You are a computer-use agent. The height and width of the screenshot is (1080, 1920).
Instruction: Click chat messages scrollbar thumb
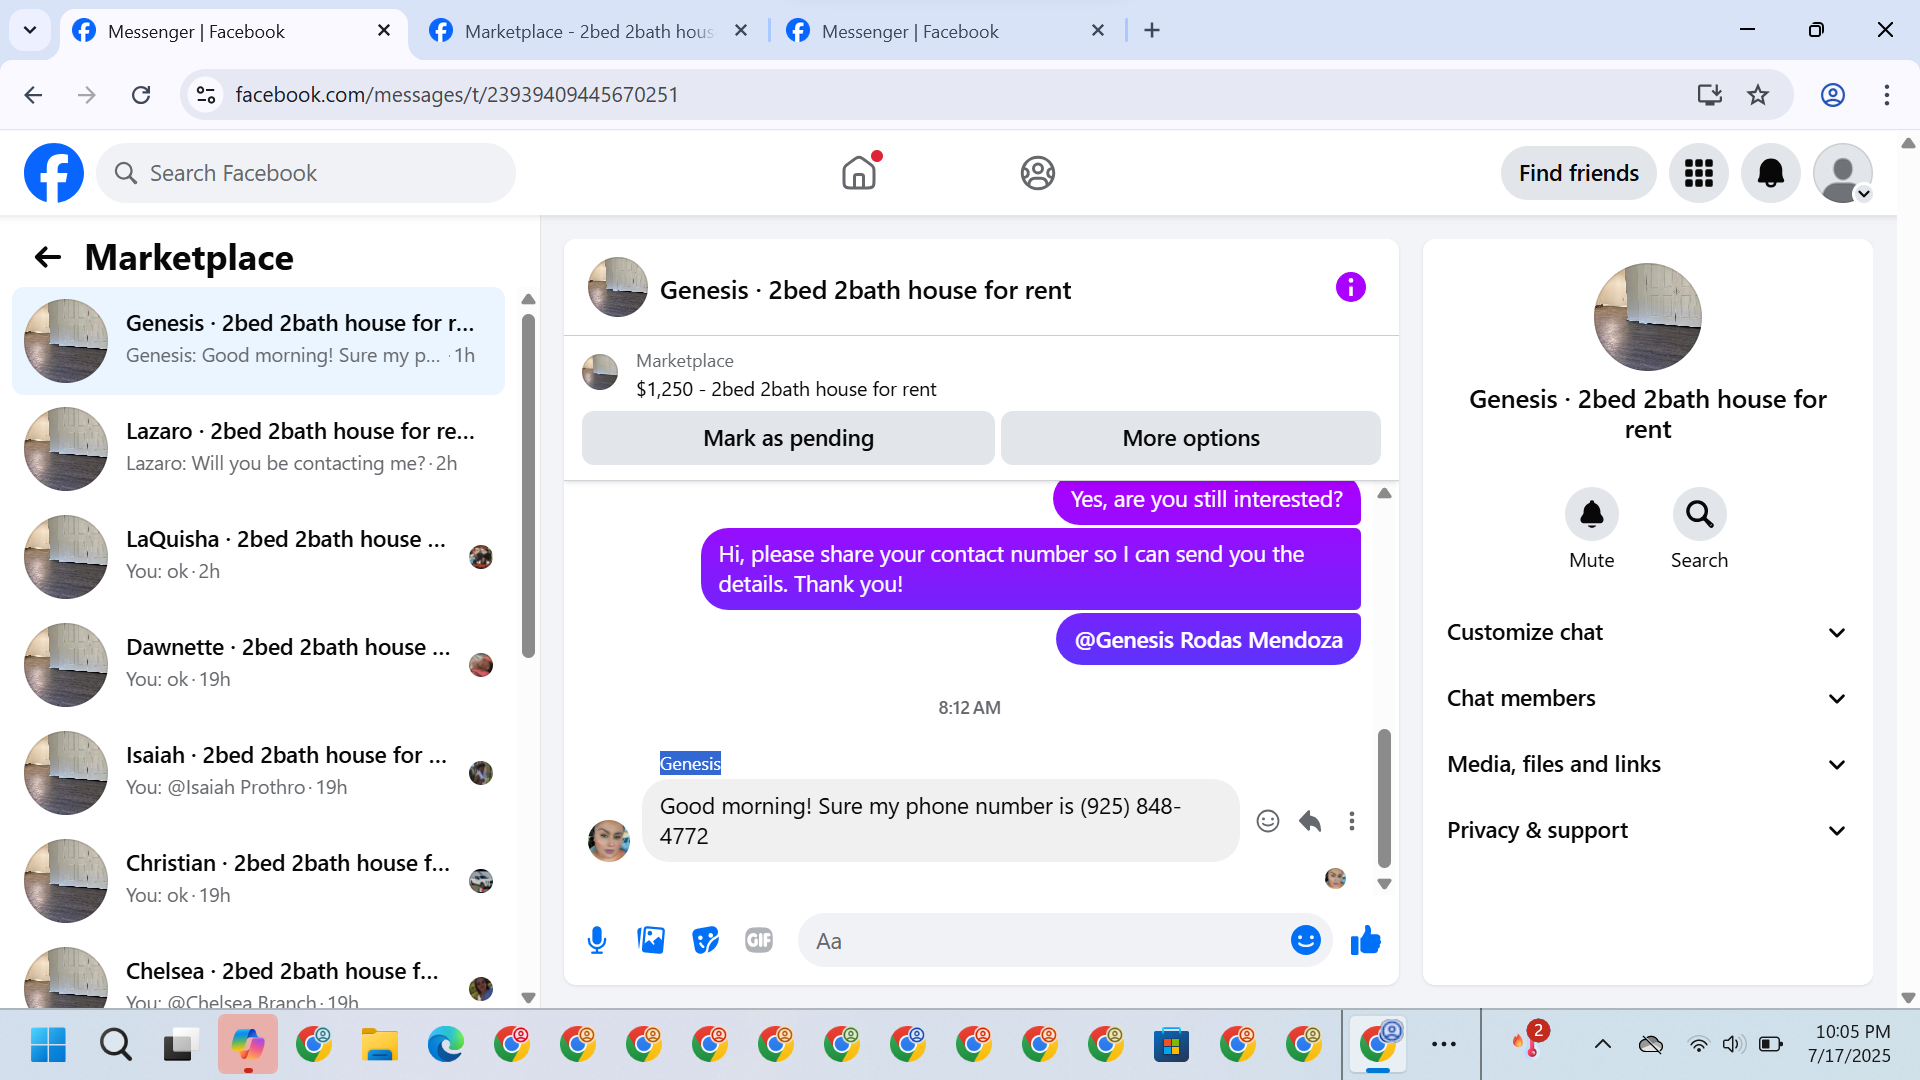1384,797
